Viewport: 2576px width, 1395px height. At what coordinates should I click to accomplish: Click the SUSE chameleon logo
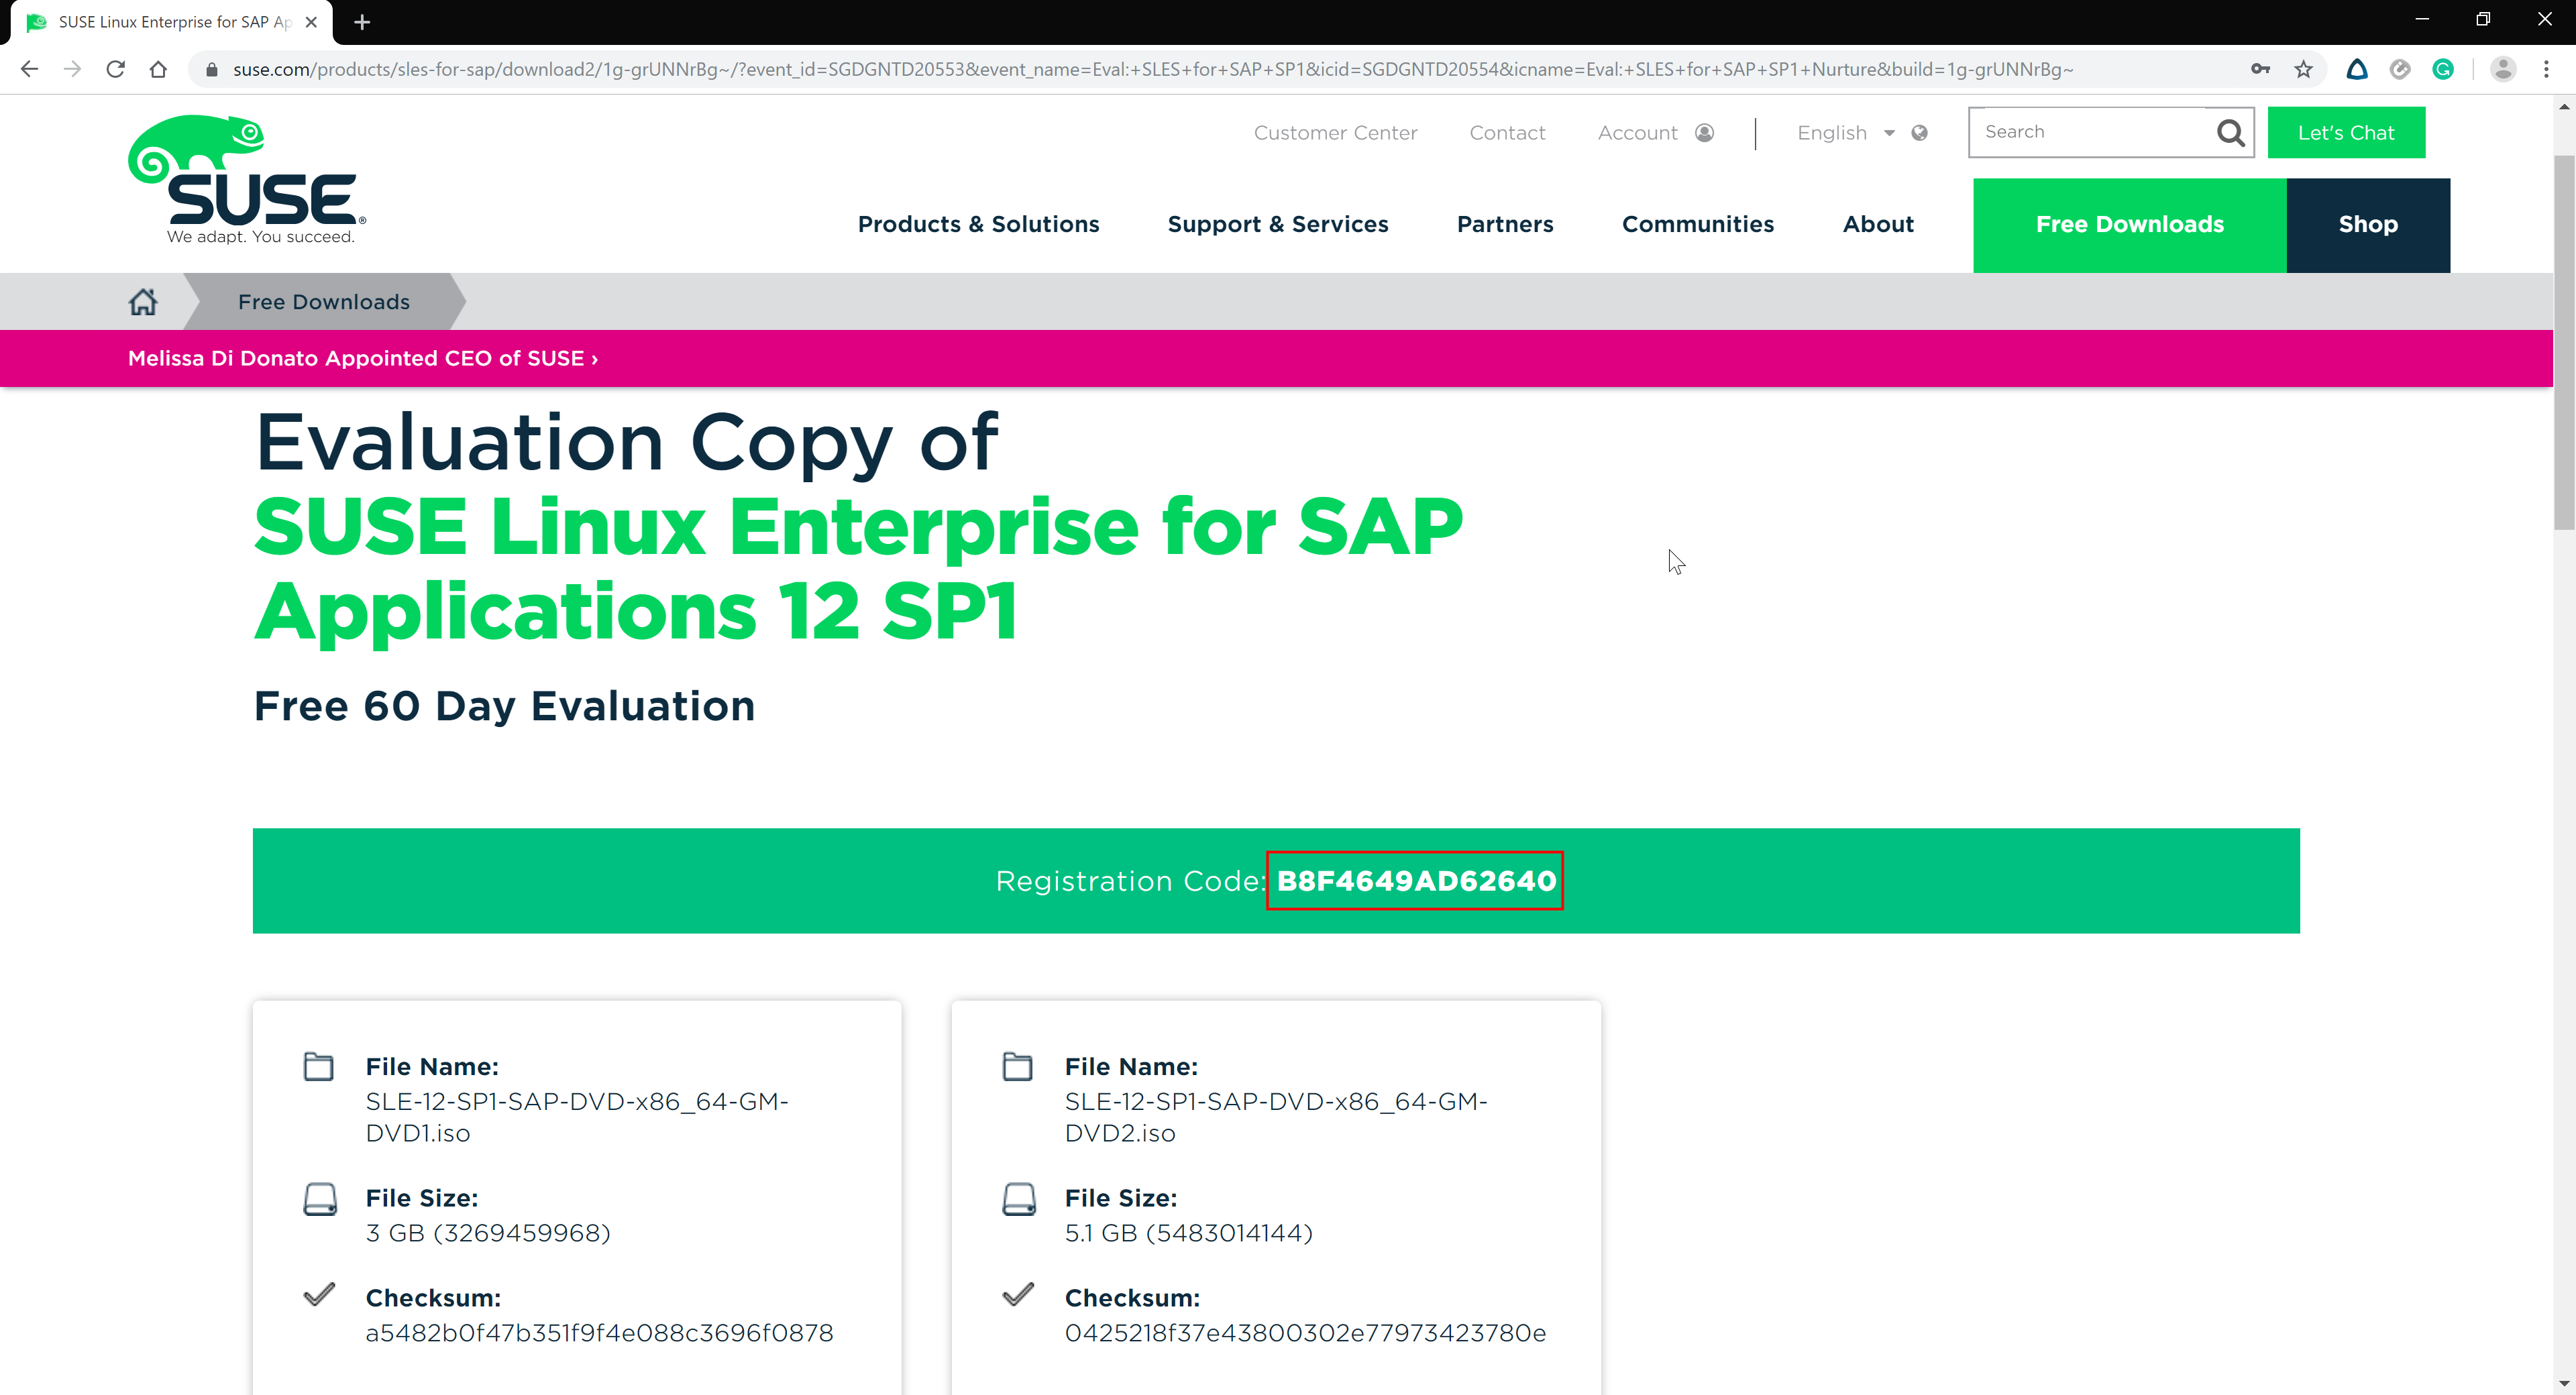coord(247,179)
